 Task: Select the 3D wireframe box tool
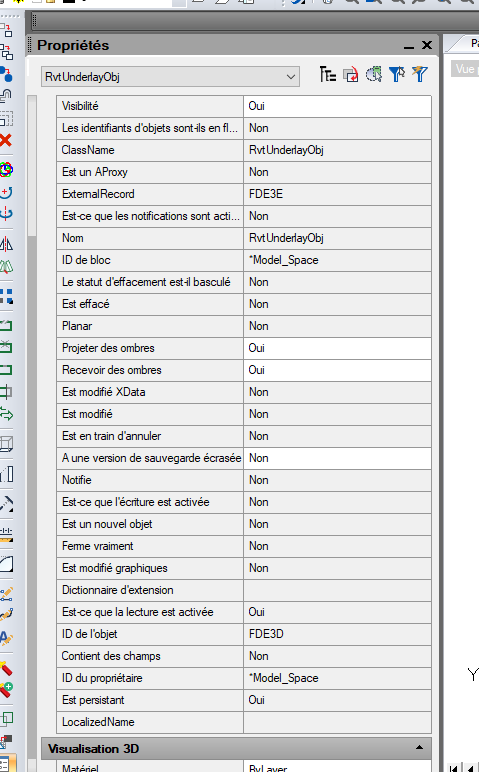6,444
